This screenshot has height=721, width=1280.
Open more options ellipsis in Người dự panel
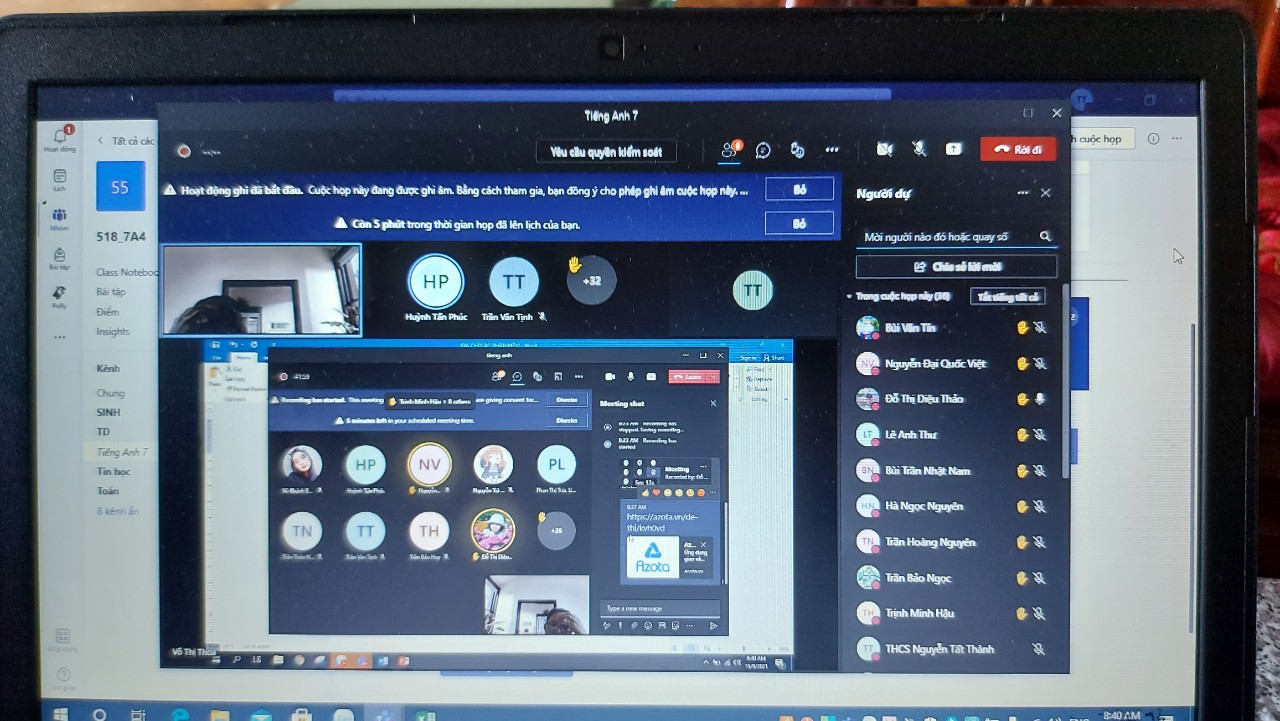pyautogui.click(x=1022, y=193)
